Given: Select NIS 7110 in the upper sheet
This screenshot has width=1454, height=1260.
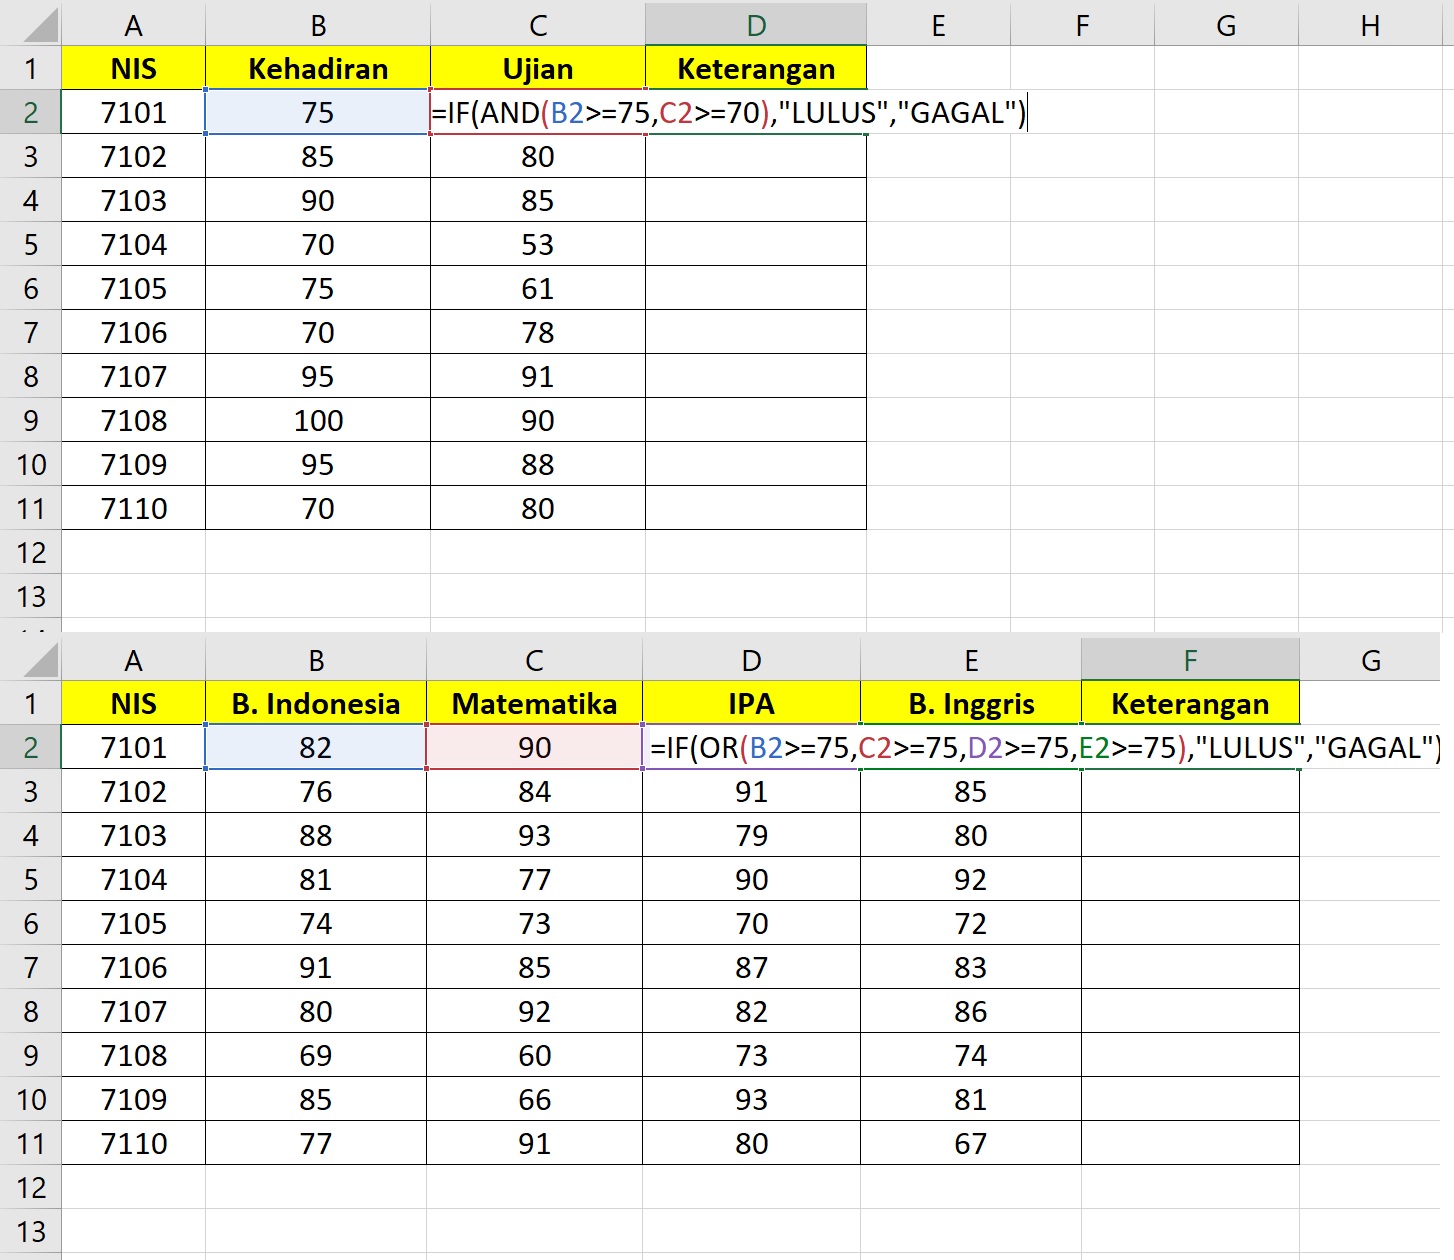Looking at the screenshot, I should point(134,508).
